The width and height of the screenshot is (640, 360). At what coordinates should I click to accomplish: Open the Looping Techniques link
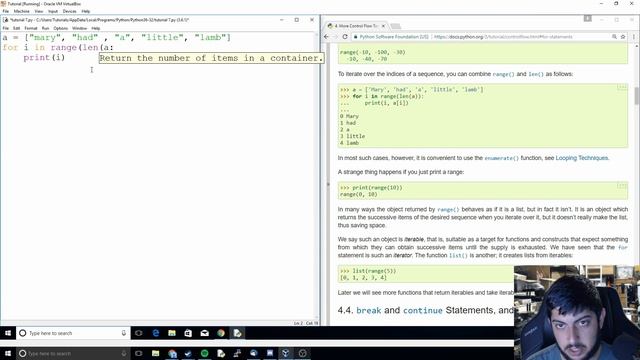pos(582,158)
